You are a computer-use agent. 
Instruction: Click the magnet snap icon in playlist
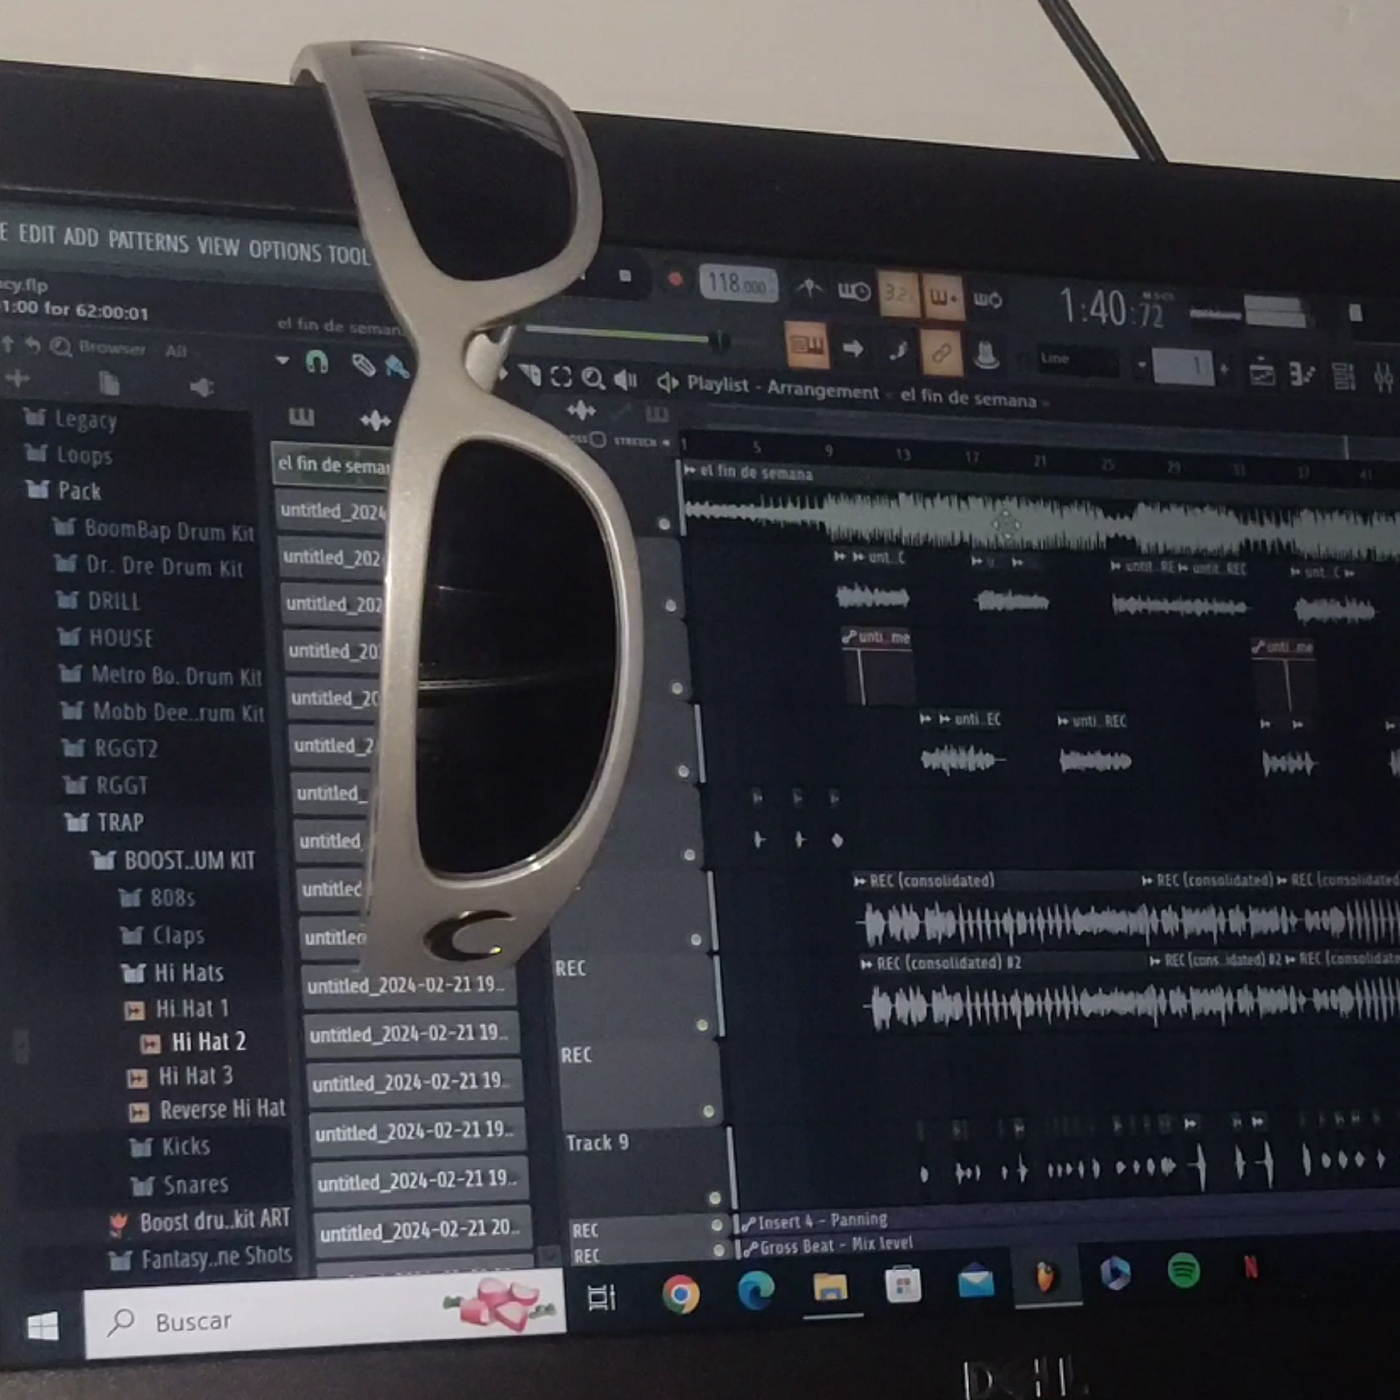[317, 362]
